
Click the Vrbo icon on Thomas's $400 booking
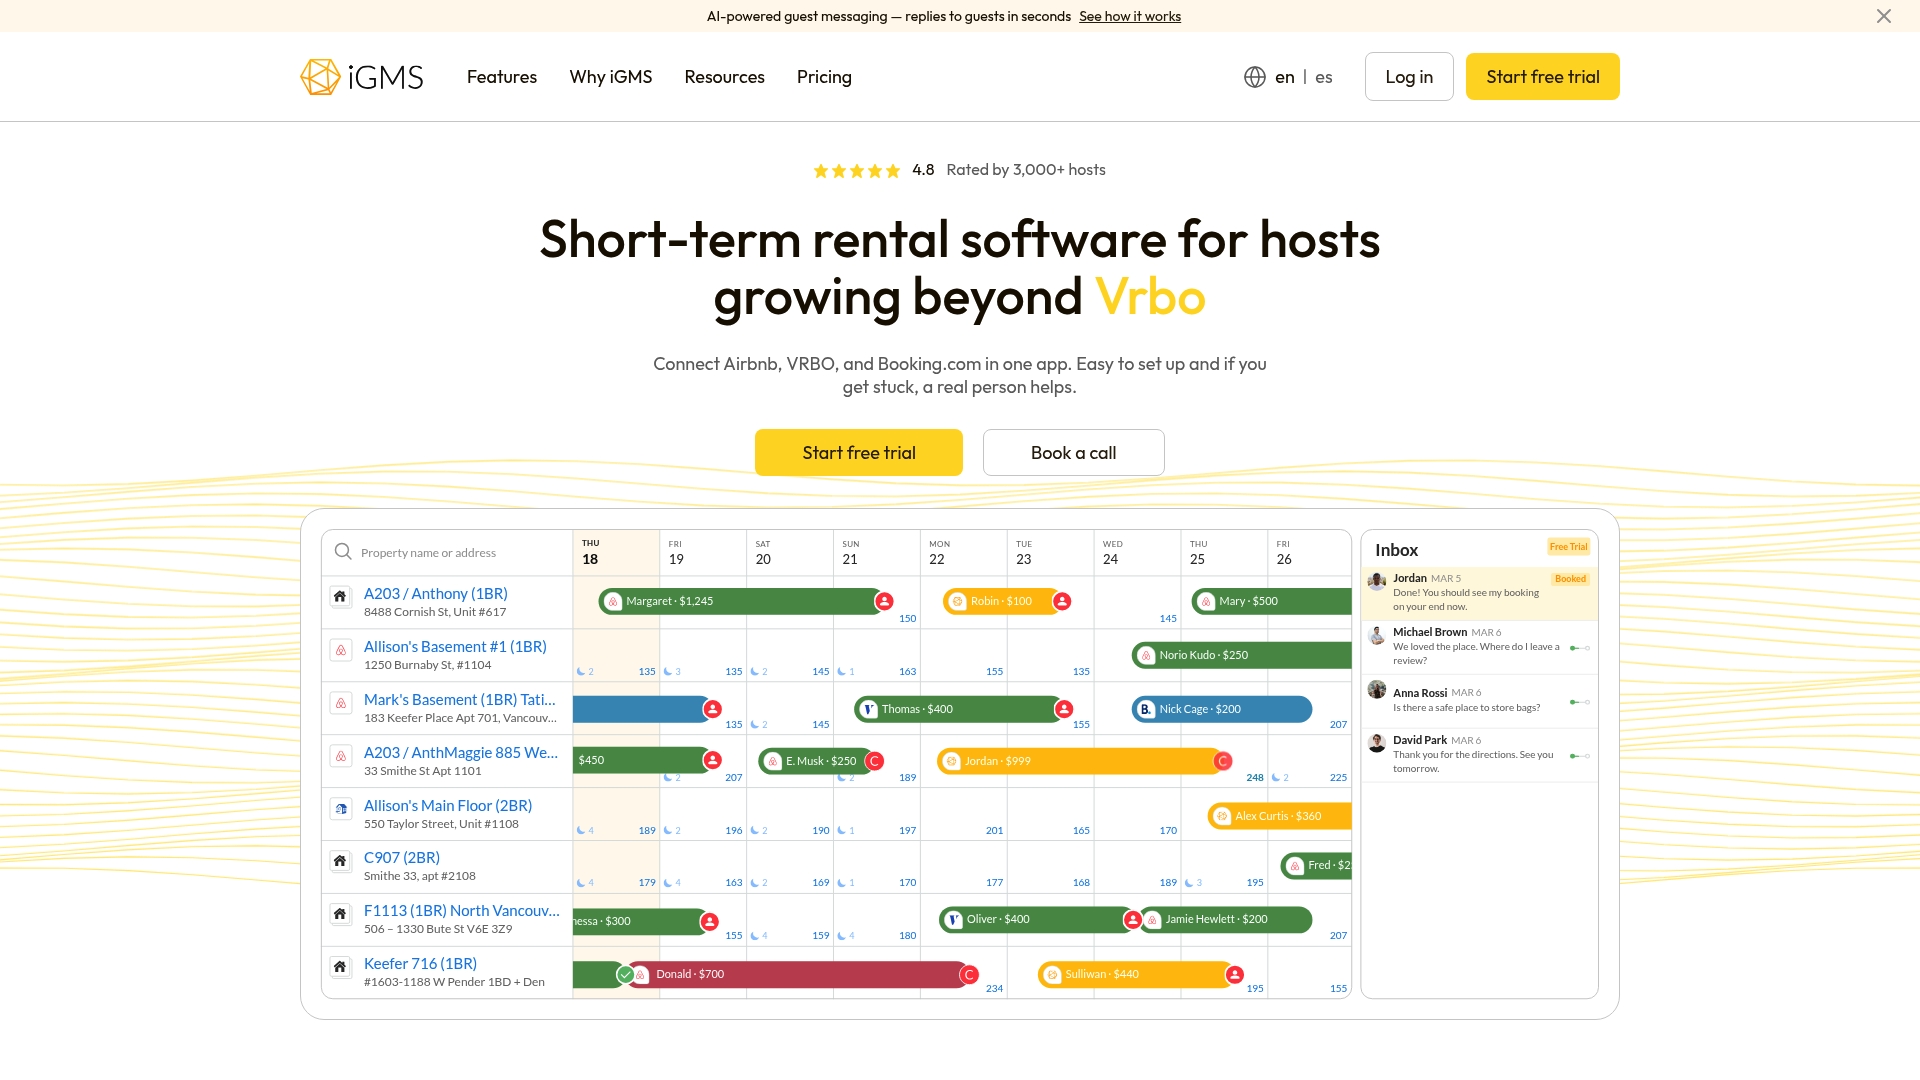pos(869,709)
